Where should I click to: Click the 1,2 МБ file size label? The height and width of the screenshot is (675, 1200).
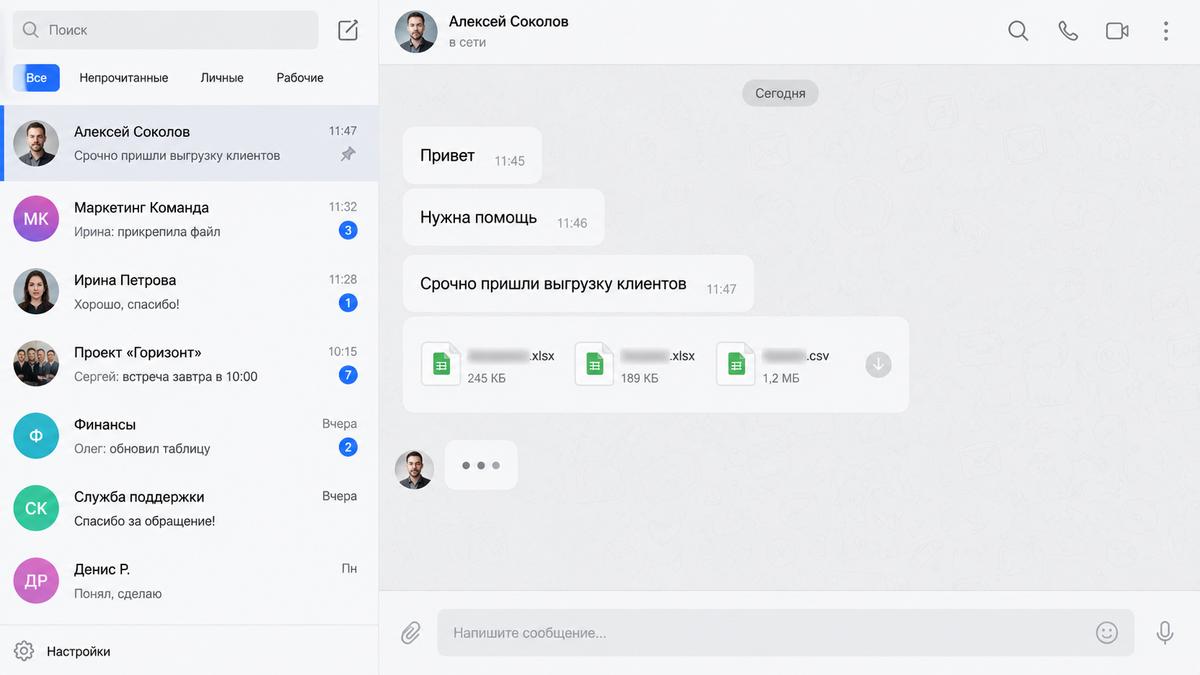click(x=781, y=379)
